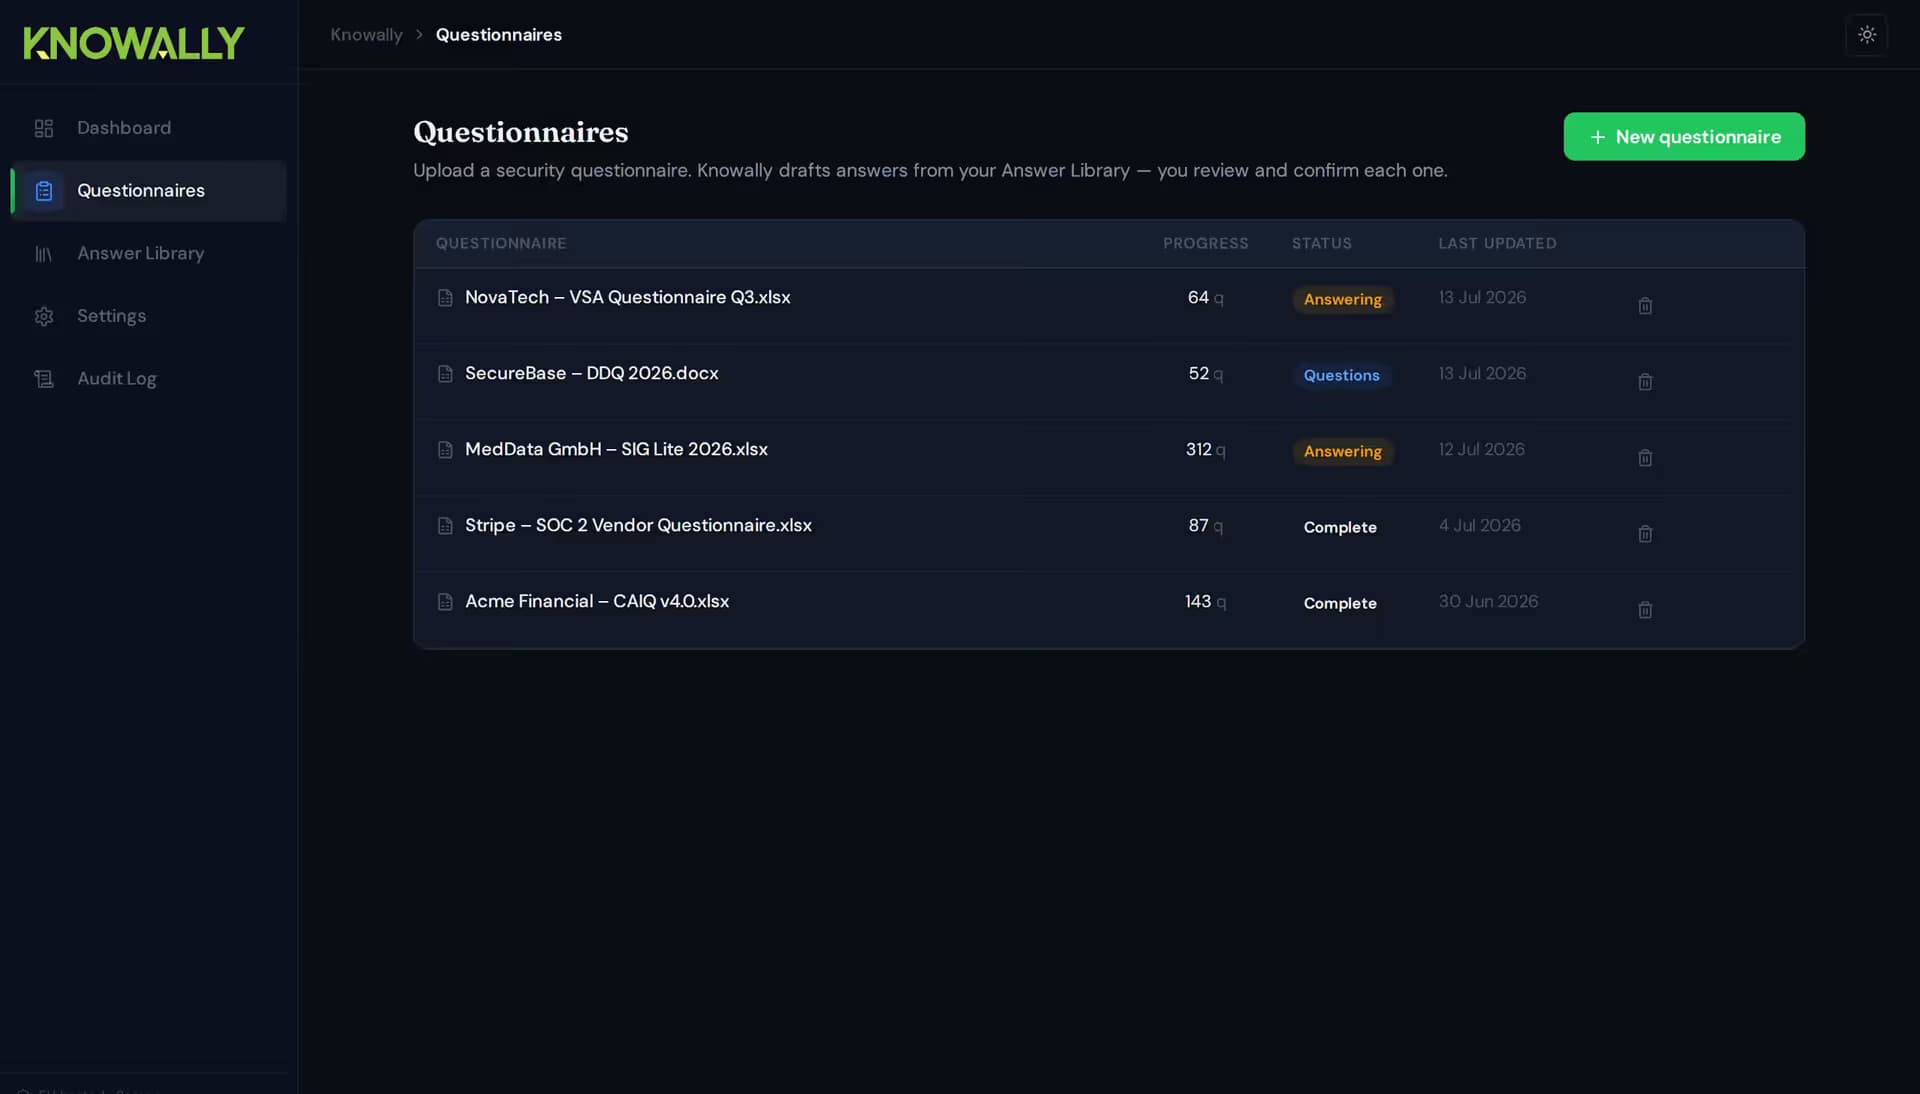This screenshot has height=1094, width=1920.
Task: Open Settings in the sidebar
Action: coord(149,316)
